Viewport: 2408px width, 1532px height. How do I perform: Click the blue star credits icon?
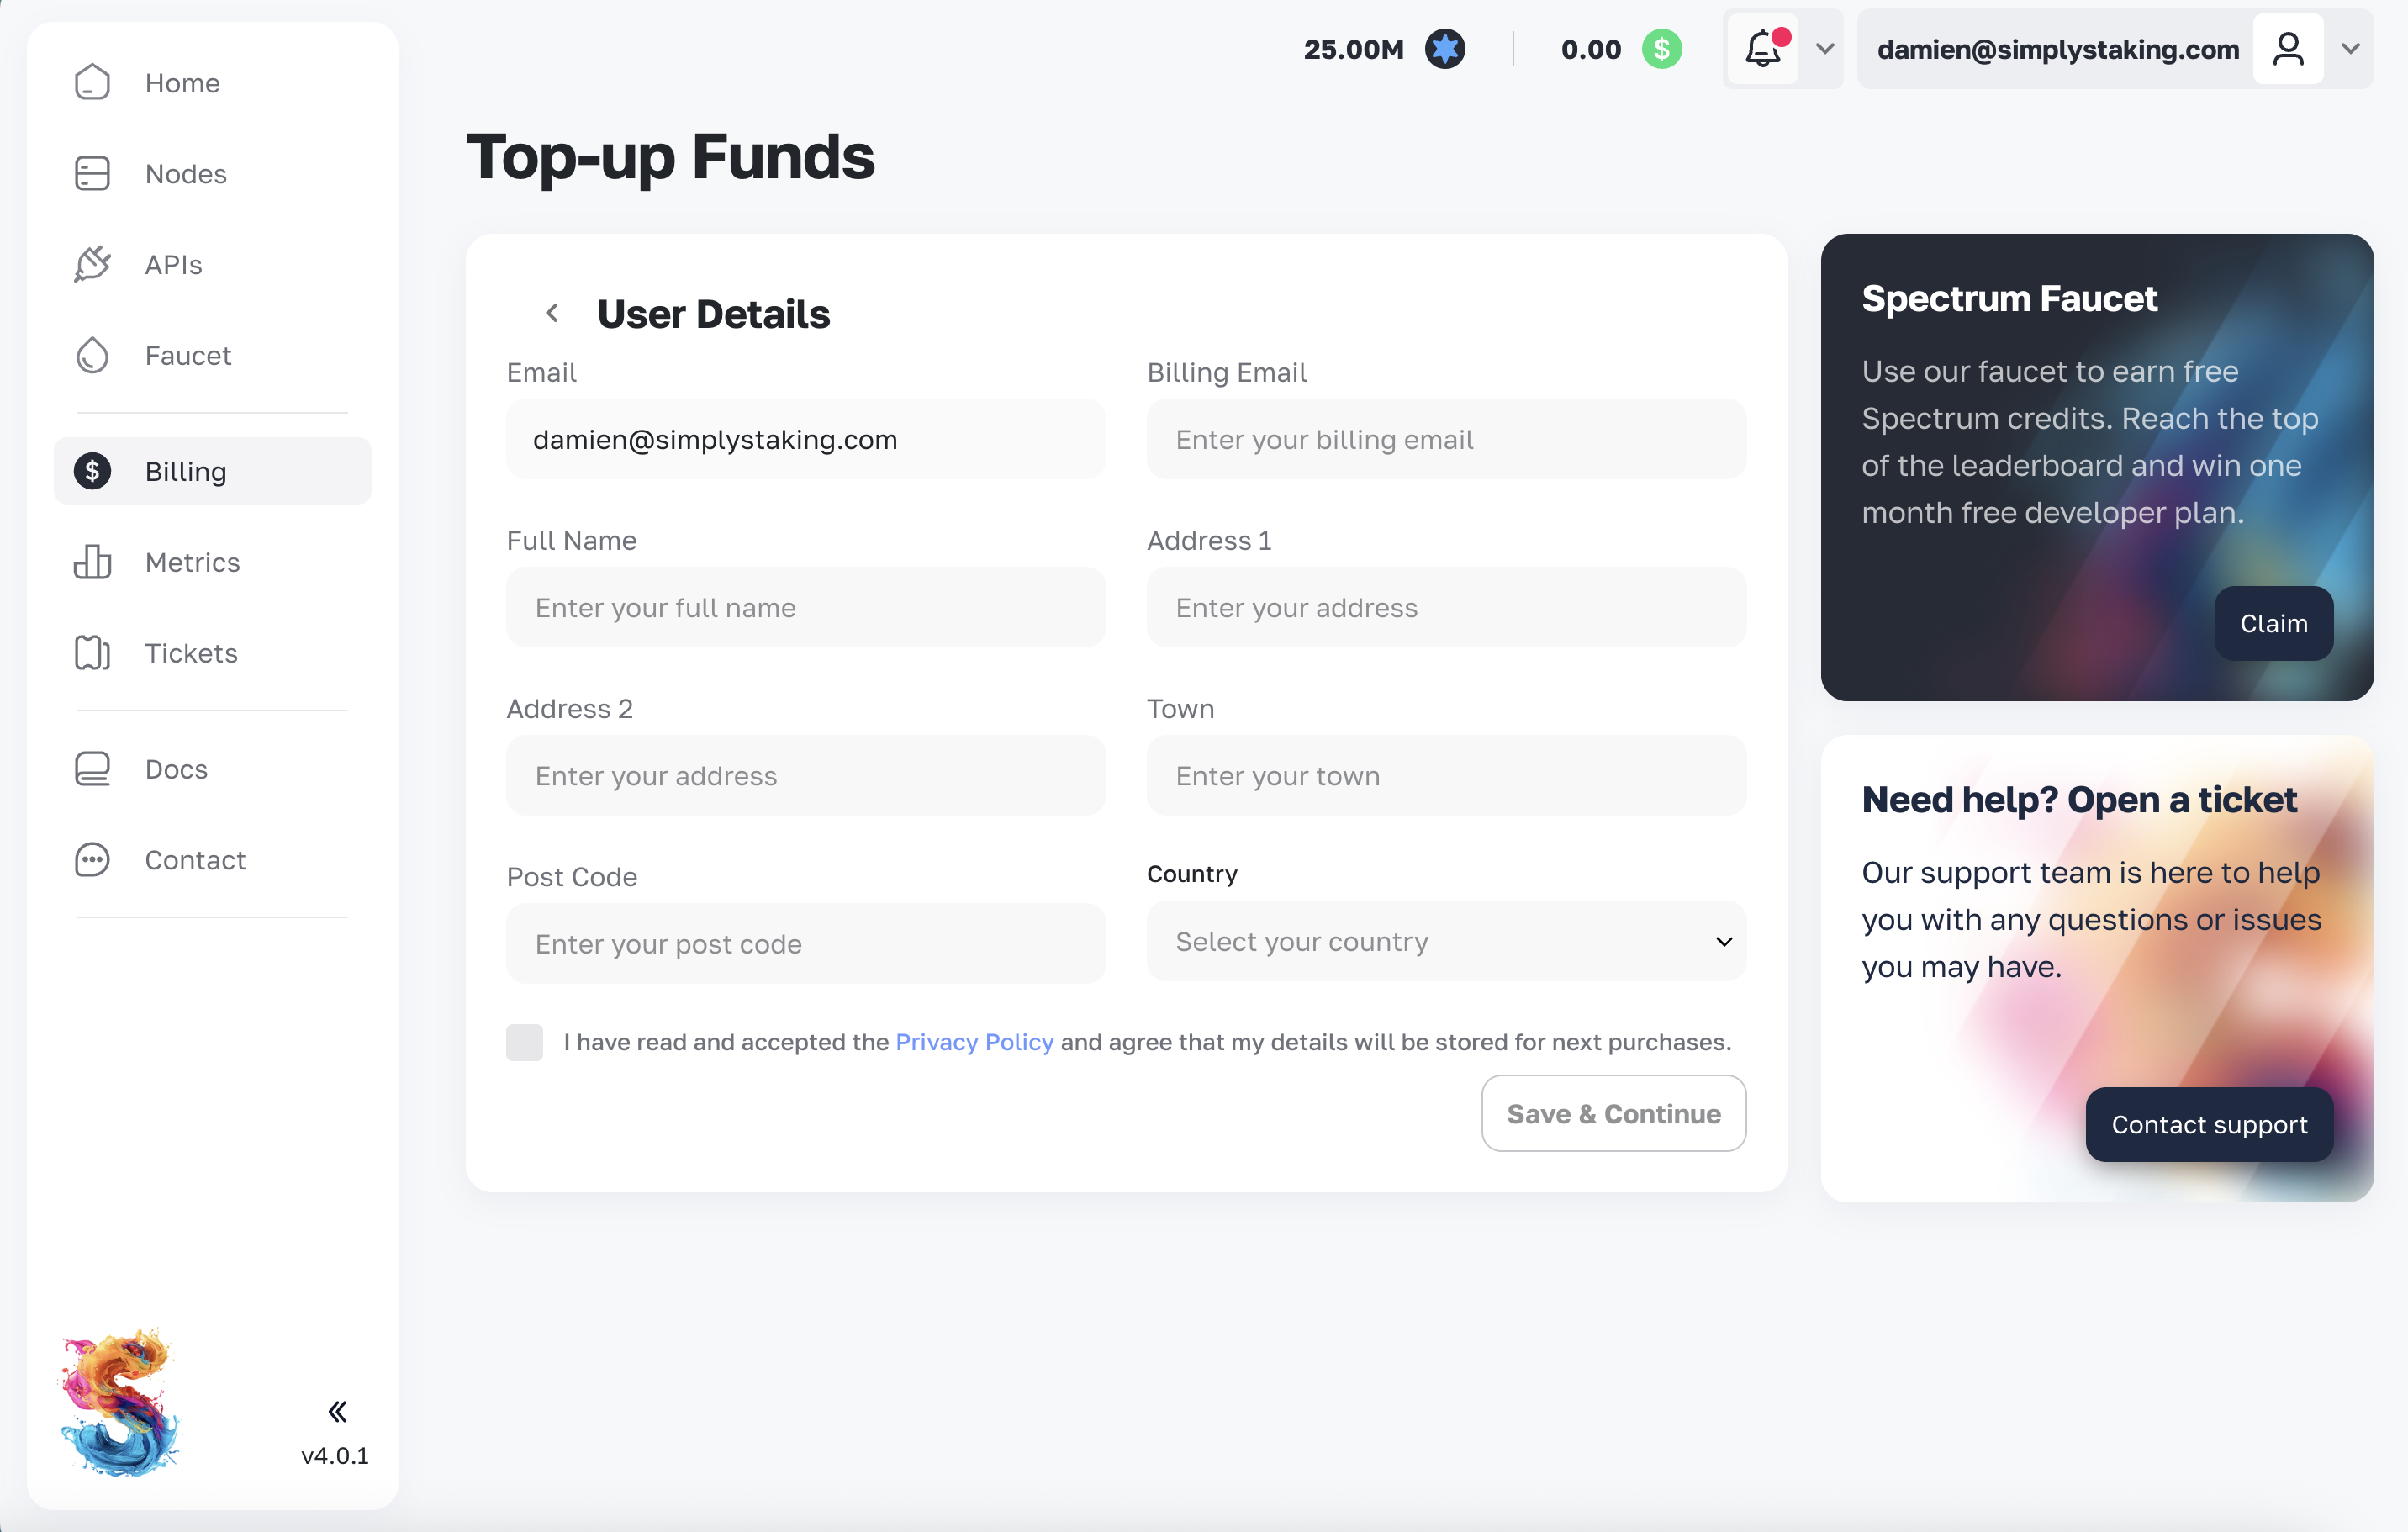point(1445,49)
